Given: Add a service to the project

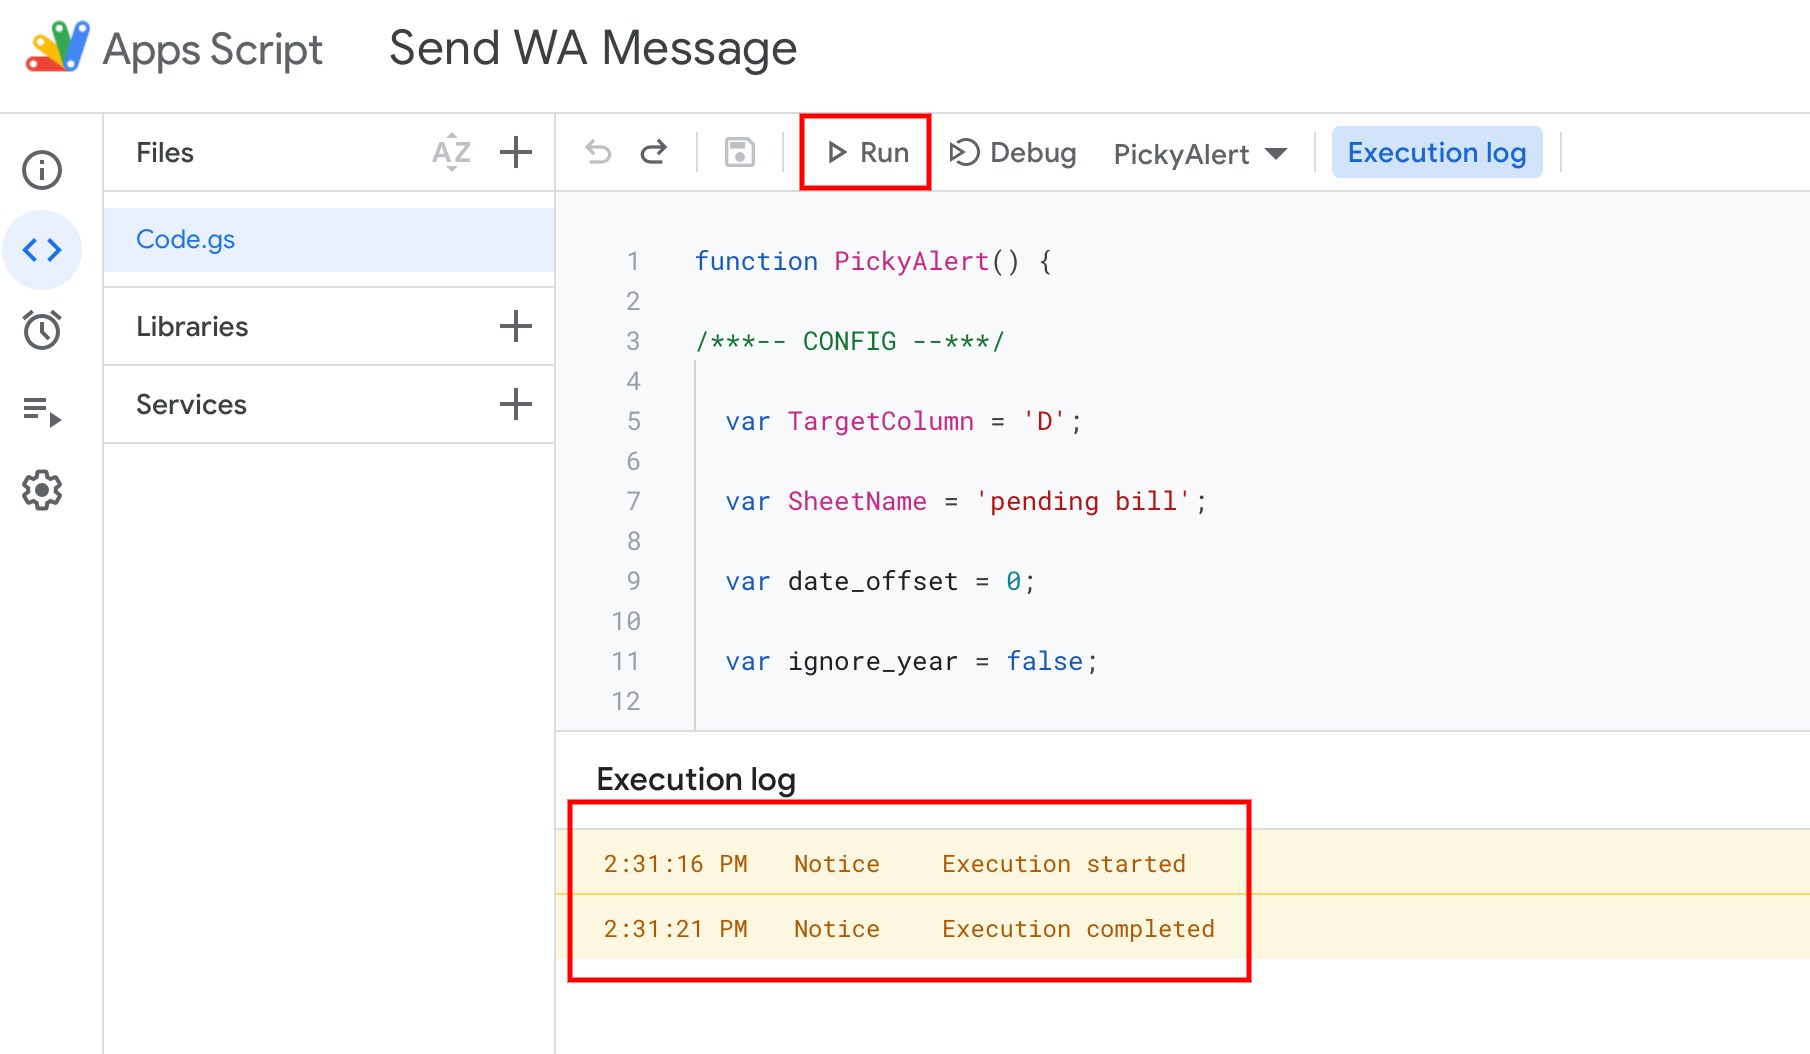Looking at the screenshot, I should (x=515, y=403).
